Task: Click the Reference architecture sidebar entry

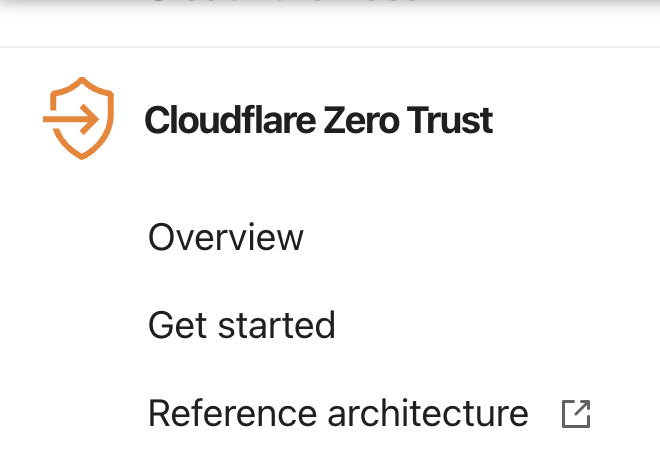Action: coord(338,413)
